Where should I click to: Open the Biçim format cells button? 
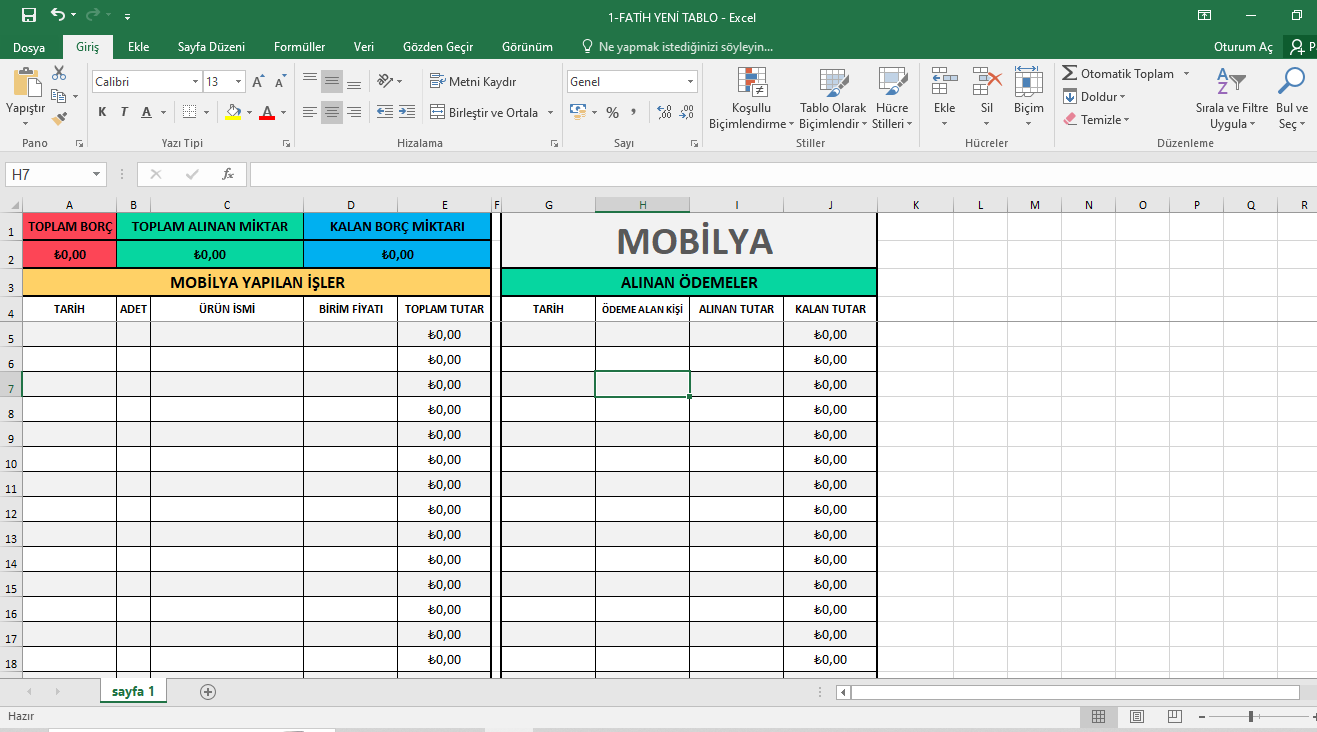point(1028,98)
